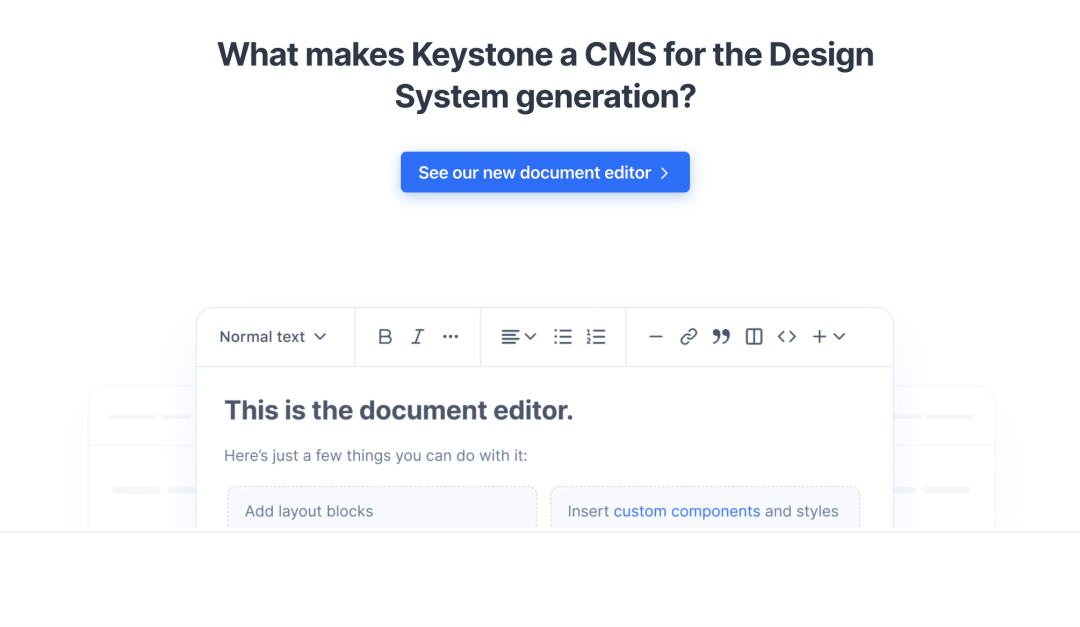Insert a code block

[787, 336]
